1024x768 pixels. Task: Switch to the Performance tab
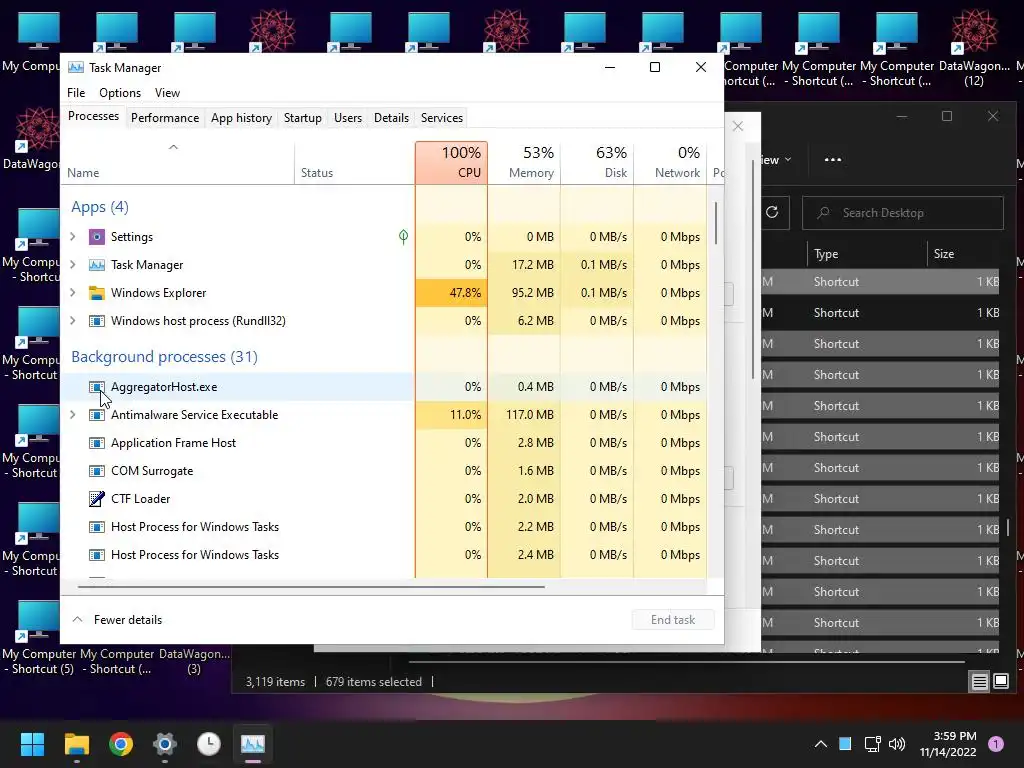pos(165,118)
